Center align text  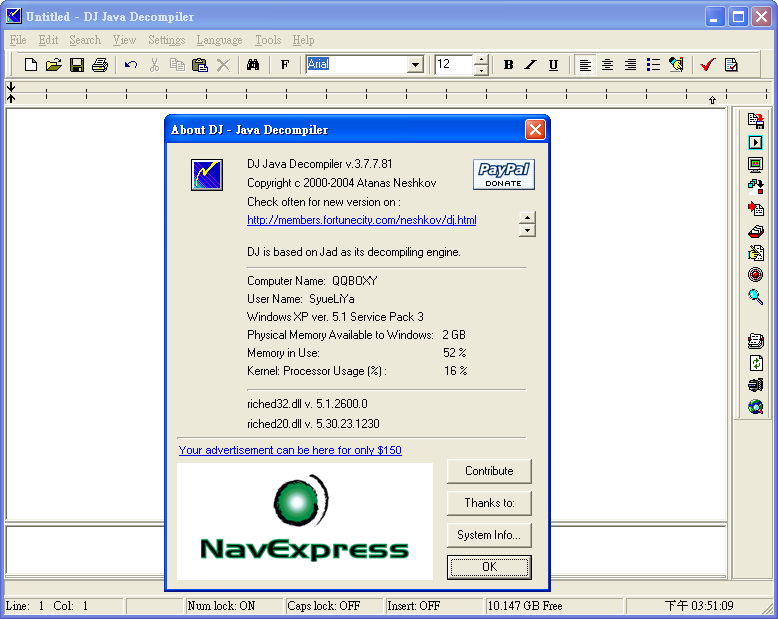pos(607,64)
